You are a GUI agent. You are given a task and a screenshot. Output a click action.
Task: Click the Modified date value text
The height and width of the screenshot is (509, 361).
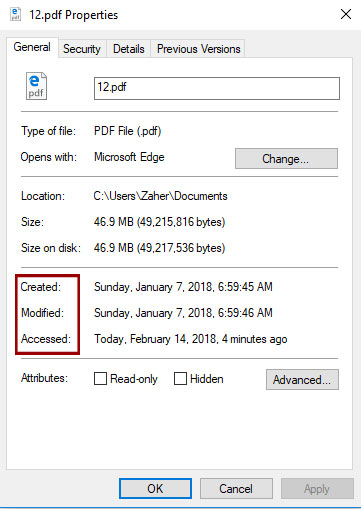[x=183, y=313]
